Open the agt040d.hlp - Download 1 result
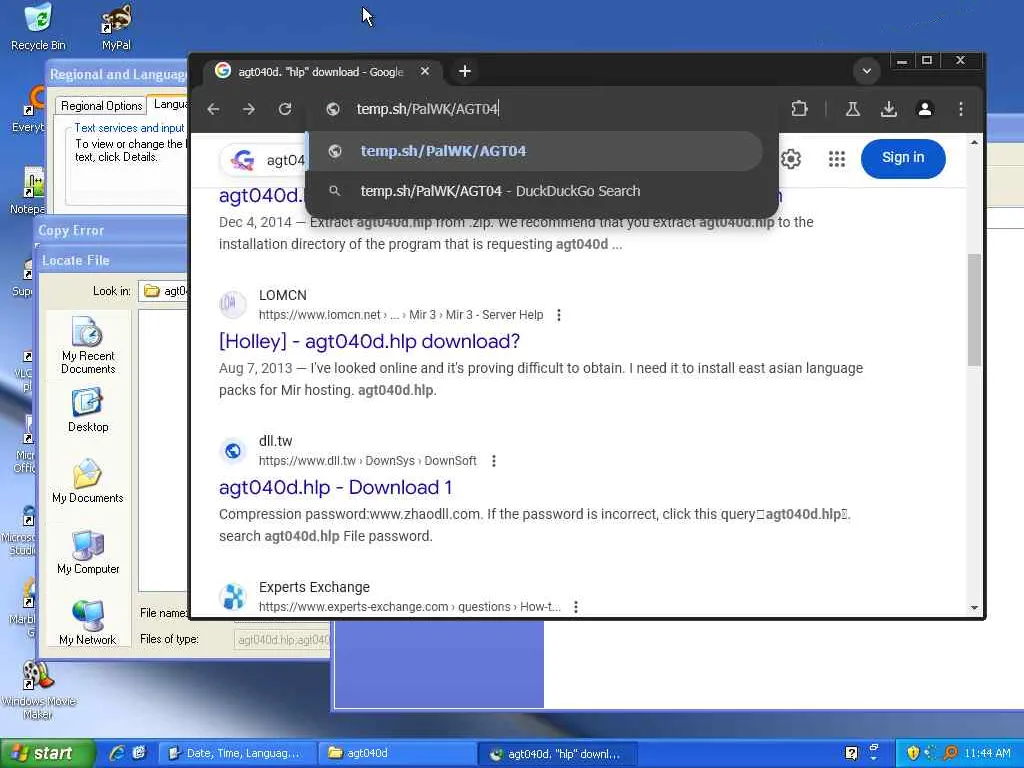 coord(335,488)
